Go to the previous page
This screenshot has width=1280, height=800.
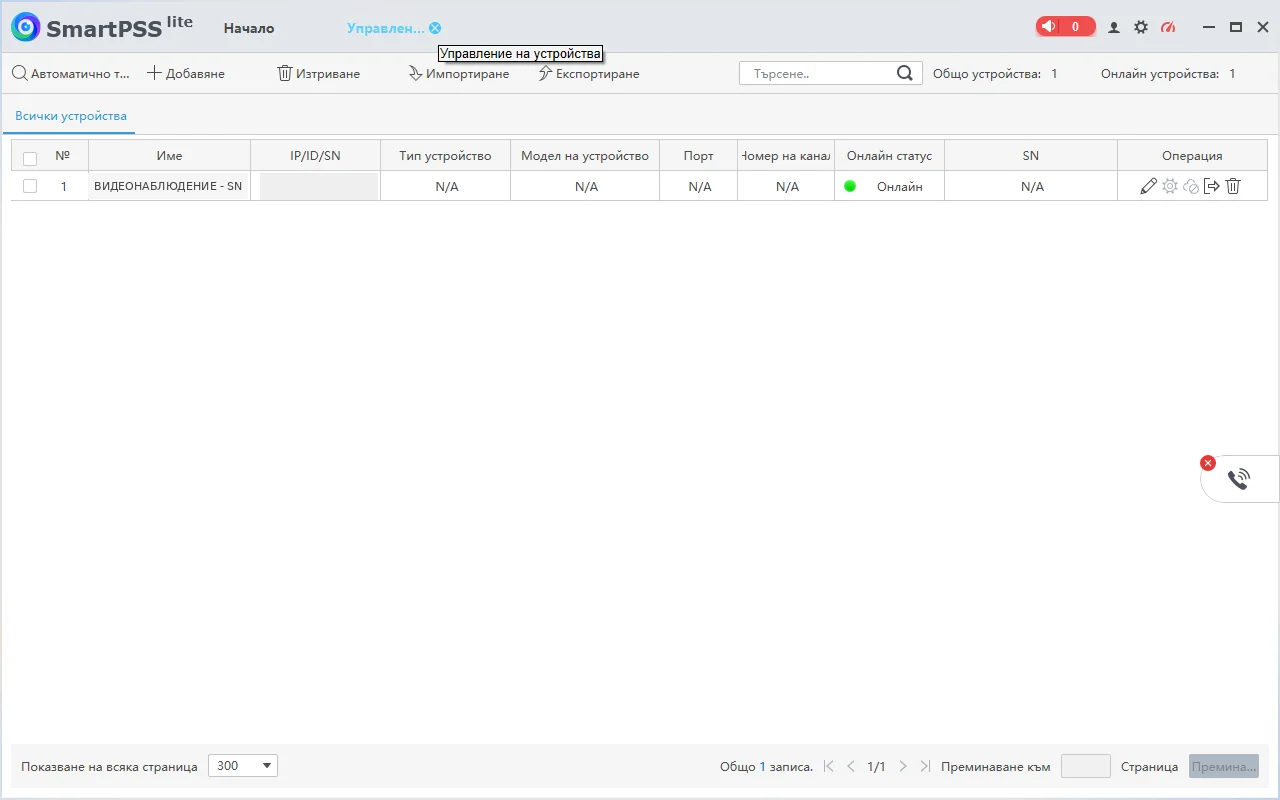click(851, 766)
